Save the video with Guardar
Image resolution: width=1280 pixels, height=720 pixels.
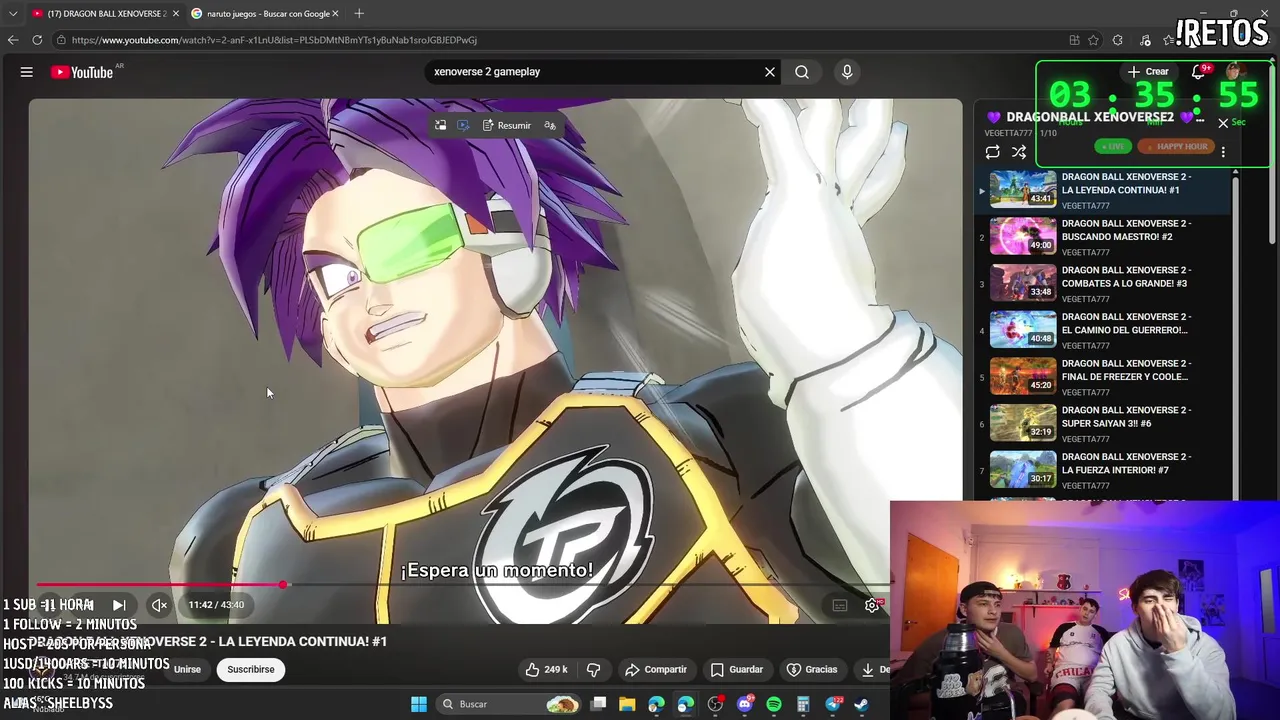[737, 670]
